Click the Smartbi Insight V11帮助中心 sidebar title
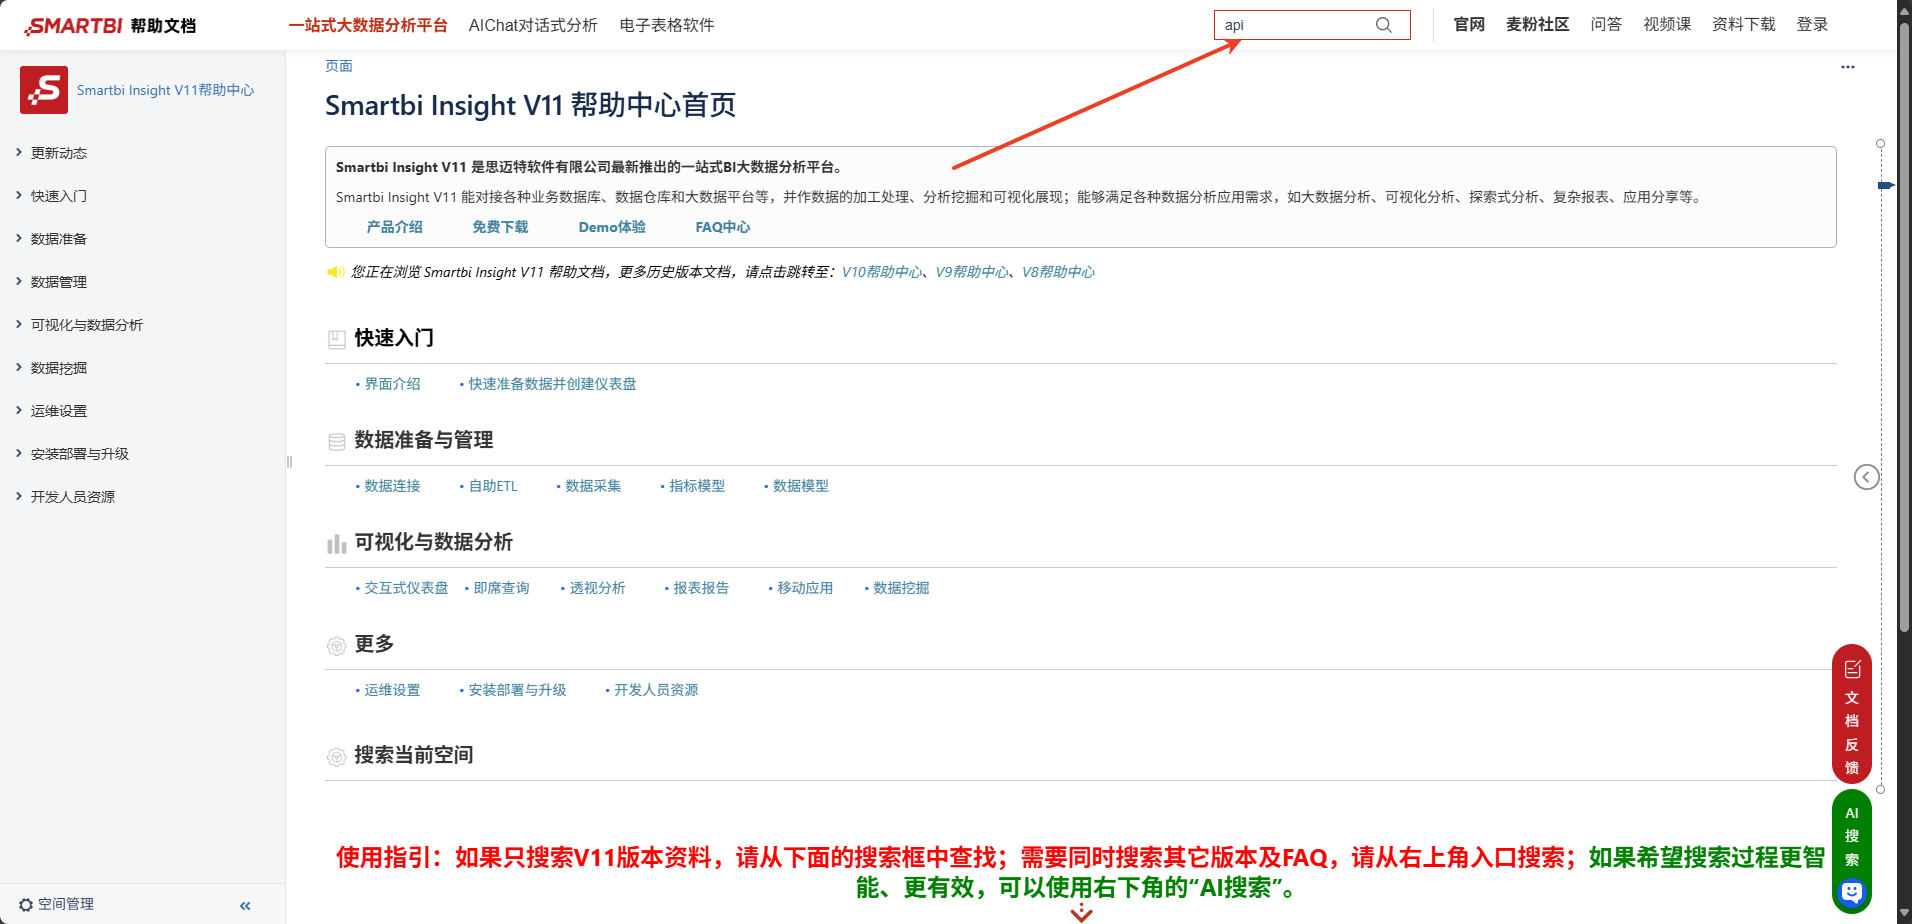Screen dimensions: 1912x924 tap(165, 90)
